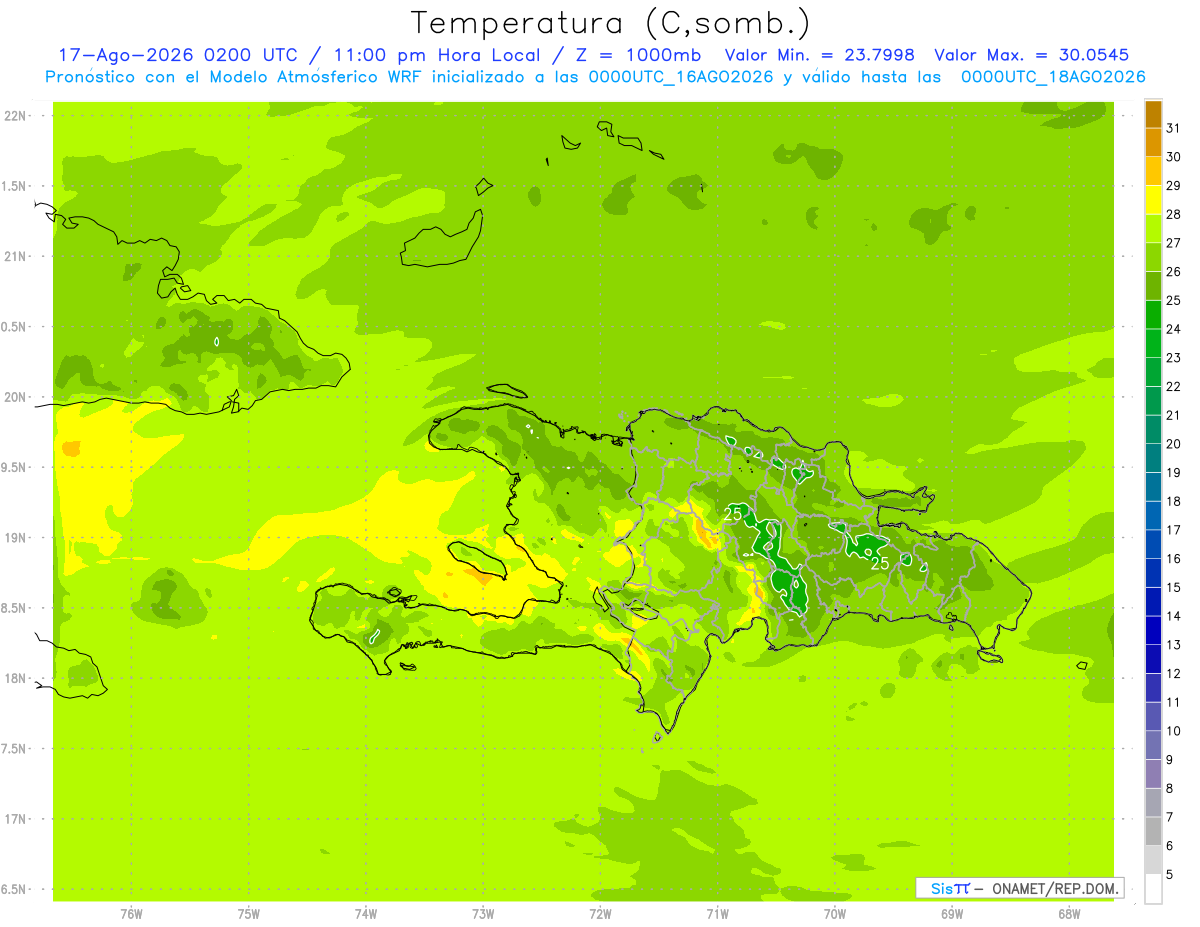Click the '75W' longitude label
This screenshot has width=1200, height=927.
coord(248,914)
